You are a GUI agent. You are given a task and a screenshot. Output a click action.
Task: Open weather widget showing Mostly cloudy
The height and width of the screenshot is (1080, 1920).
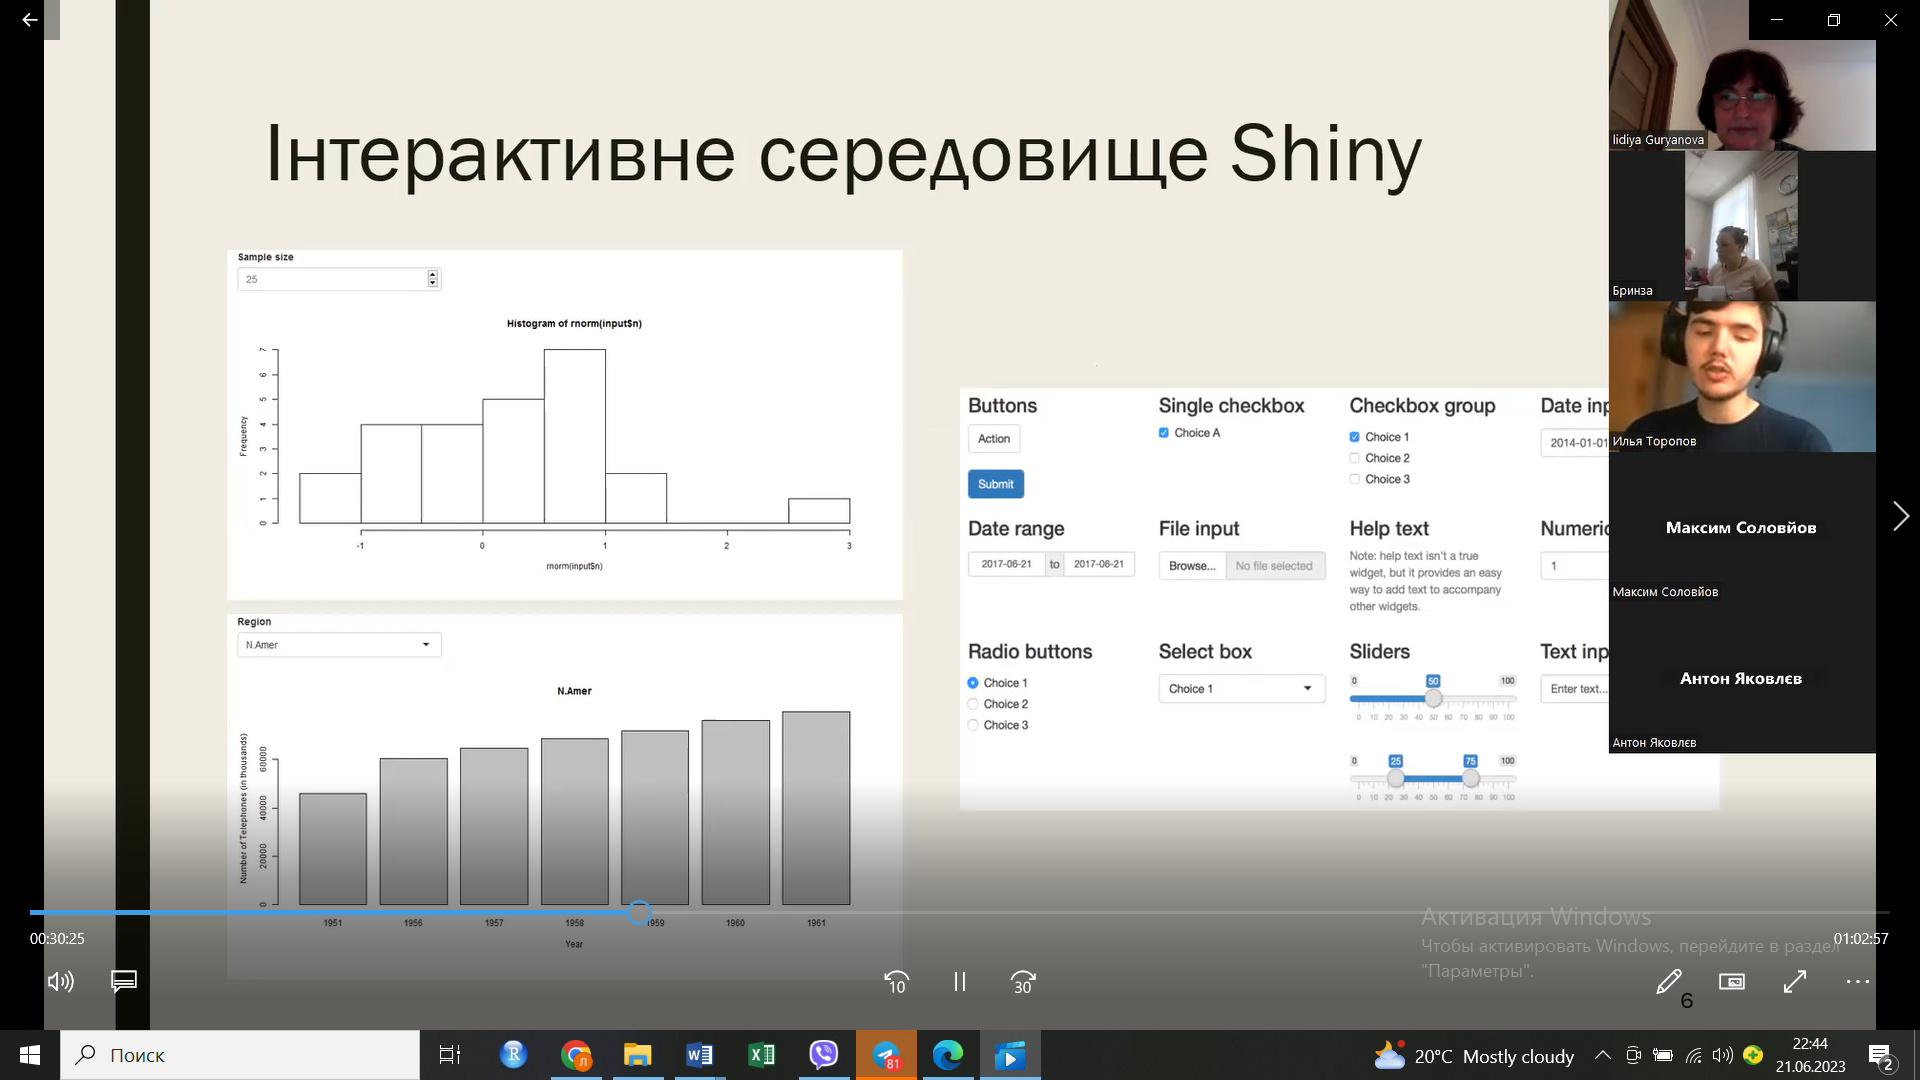pyautogui.click(x=1475, y=1056)
